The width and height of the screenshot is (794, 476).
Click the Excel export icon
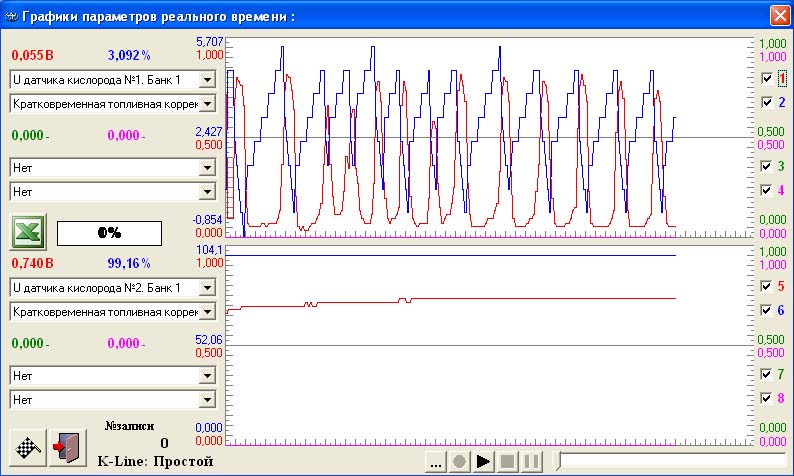28,232
